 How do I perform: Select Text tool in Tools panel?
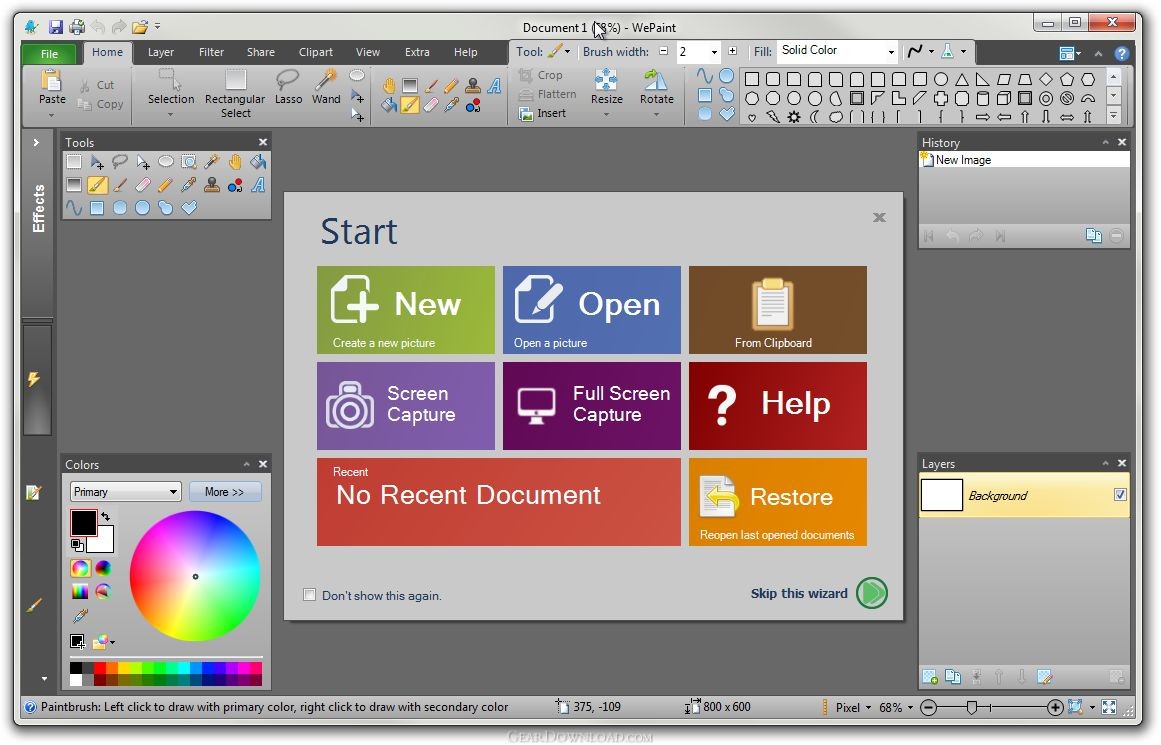pyautogui.click(x=258, y=185)
